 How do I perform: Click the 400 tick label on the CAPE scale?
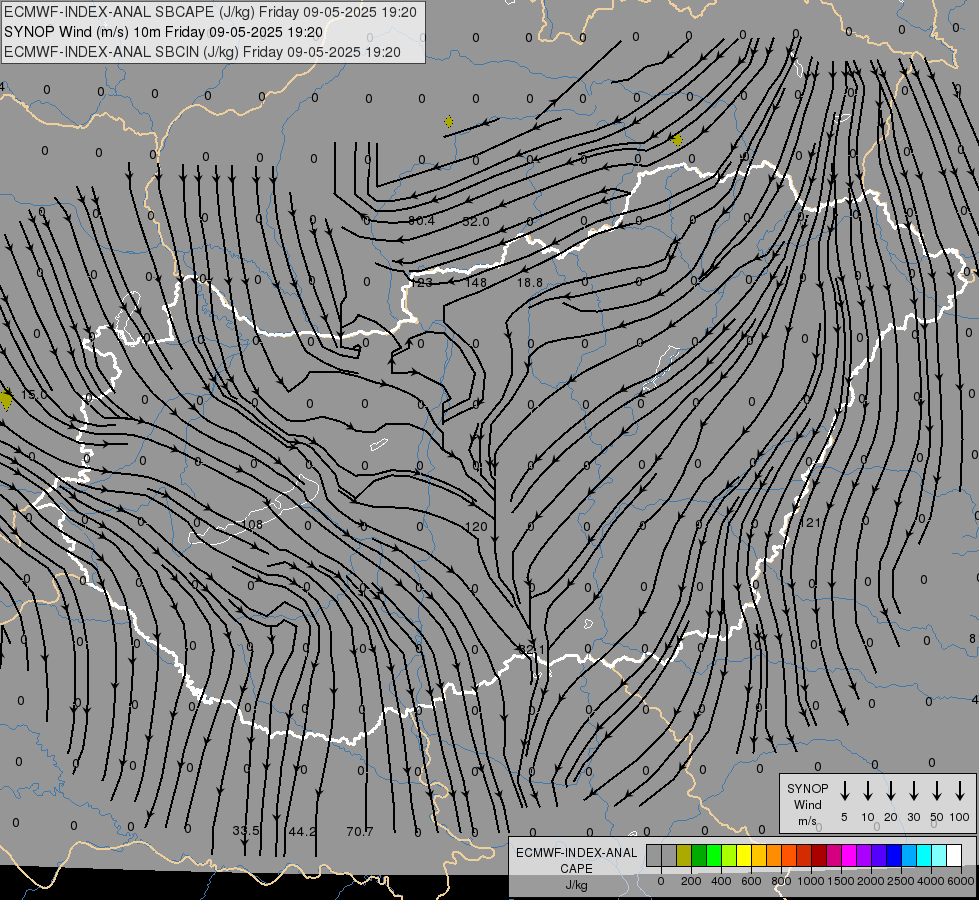[721, 881]
